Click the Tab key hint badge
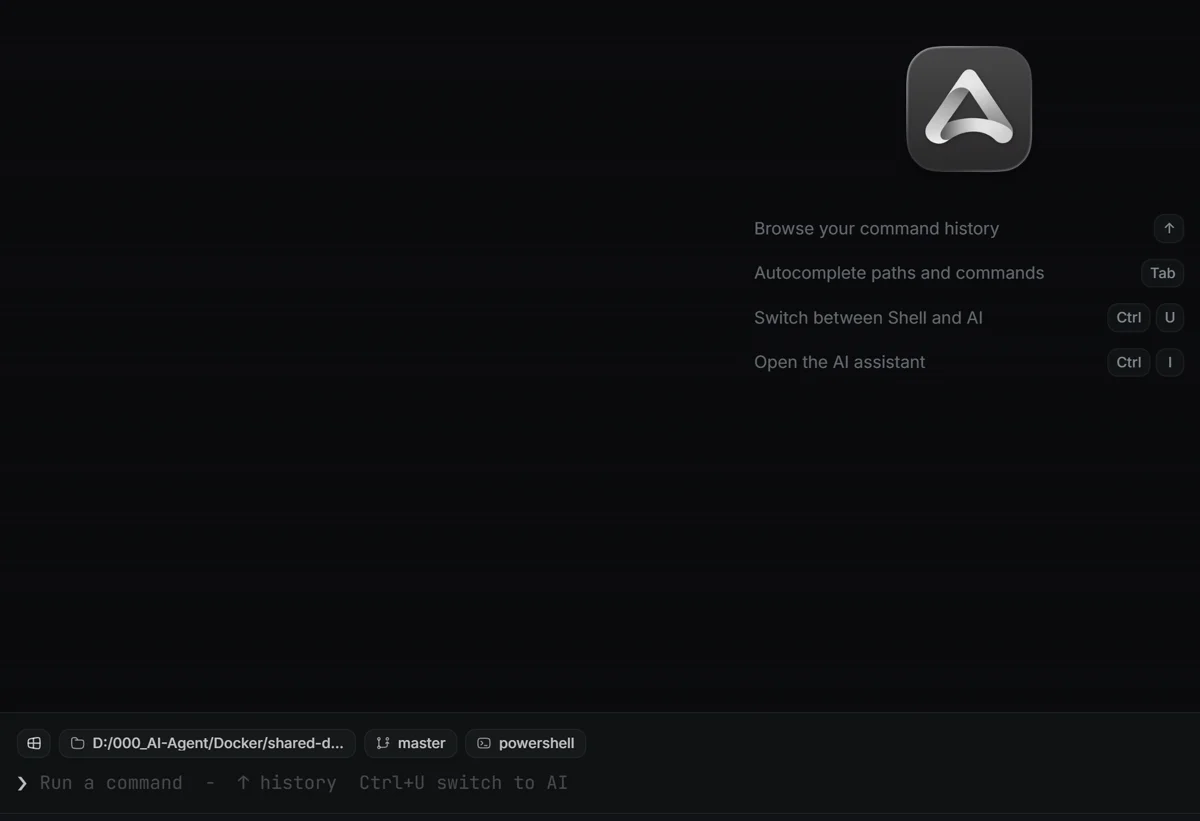Image resolution: width=1200 pixels, height=821 pixels. click(x=1162, y=273)
